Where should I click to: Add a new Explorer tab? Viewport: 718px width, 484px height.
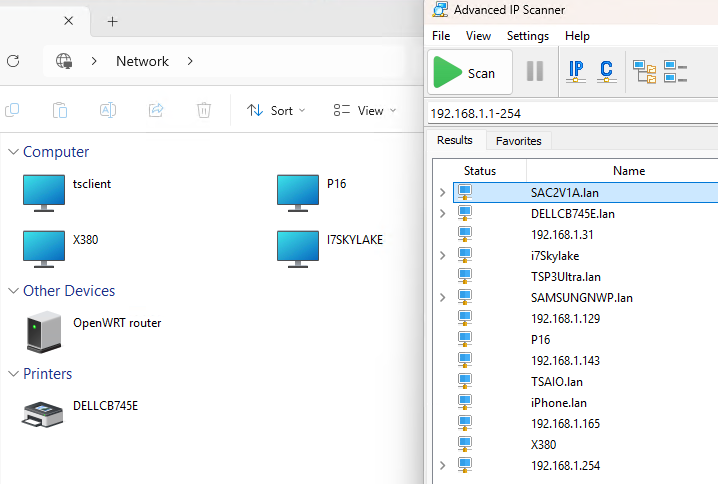113,21
